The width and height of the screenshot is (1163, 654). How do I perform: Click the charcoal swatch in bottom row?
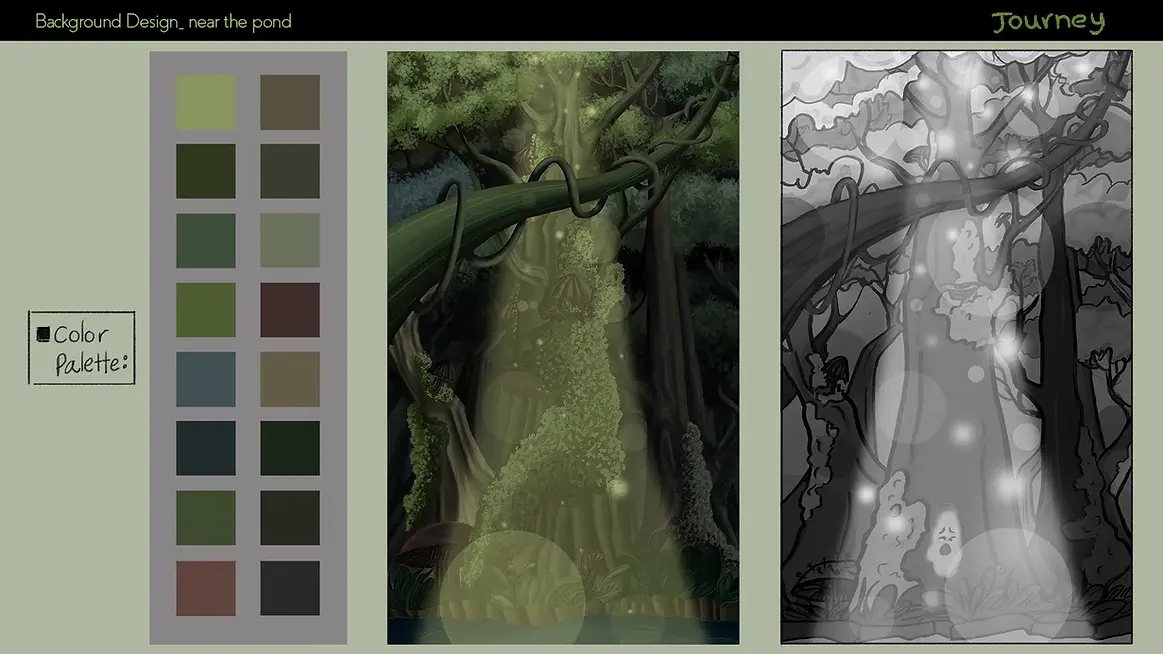(x=290, y=588)
